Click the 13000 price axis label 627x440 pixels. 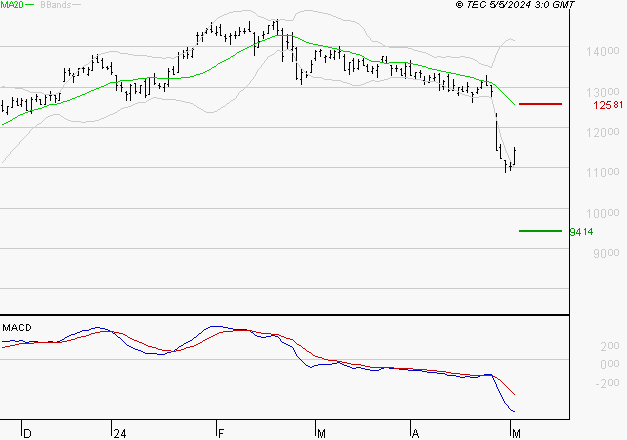click(603, 92)
